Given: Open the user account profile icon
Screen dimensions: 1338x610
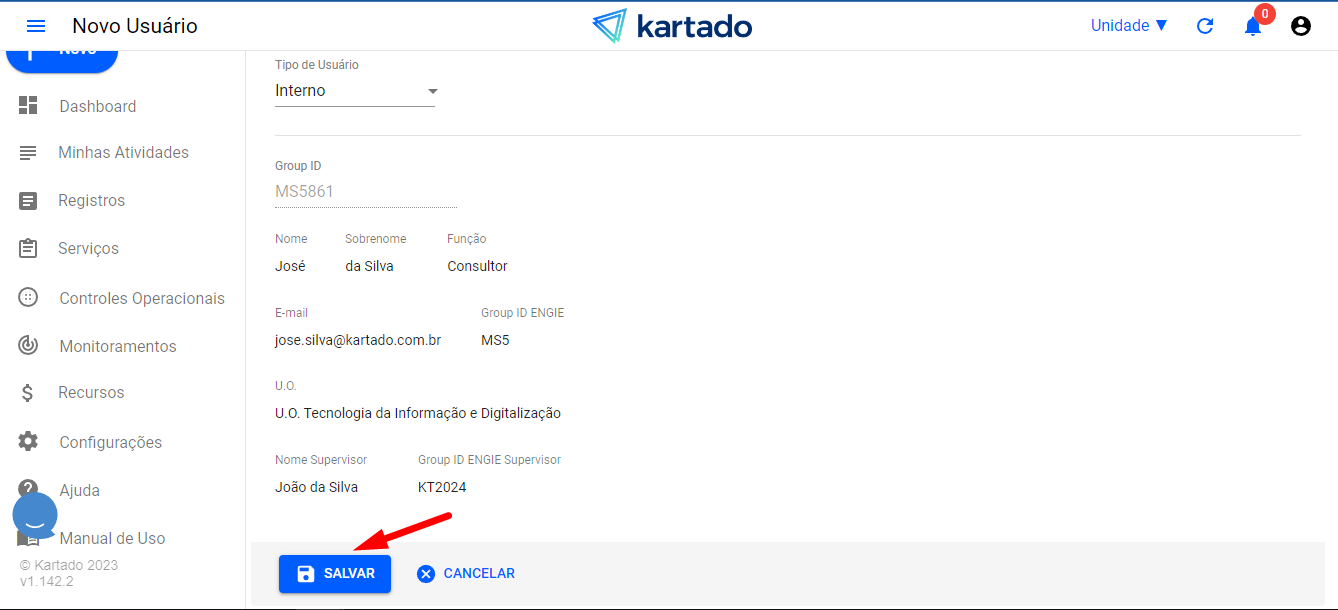Looking at the screenshot, I should pyautogui.click(x=1301, y=26).
